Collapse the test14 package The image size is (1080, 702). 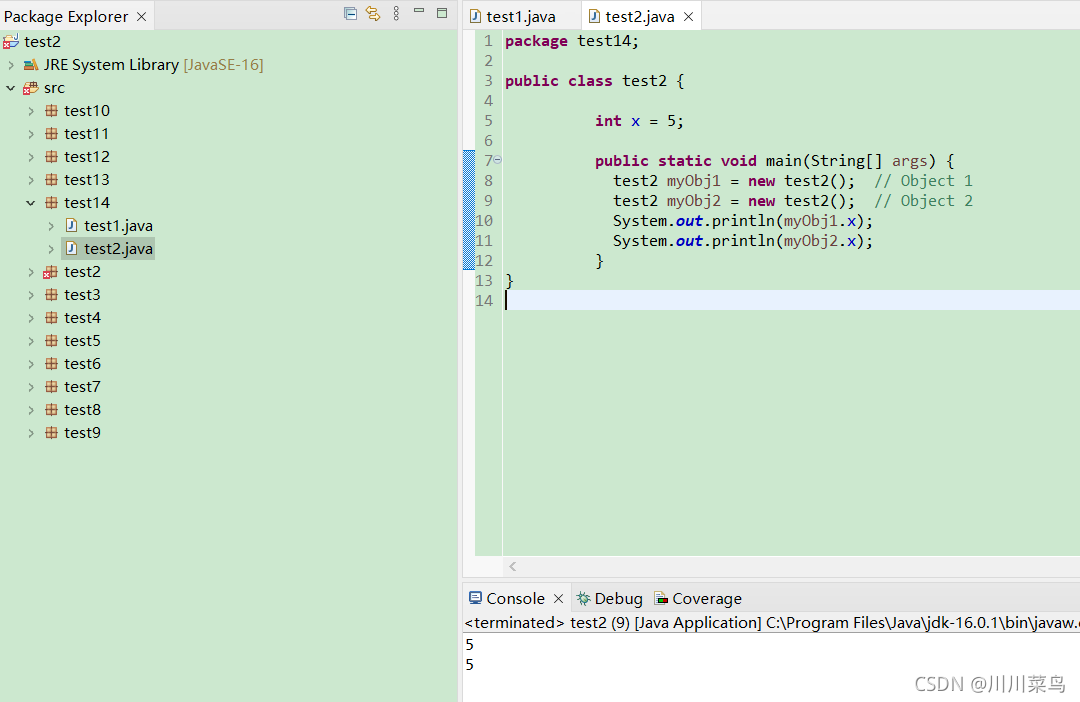[x=31, y=203]
